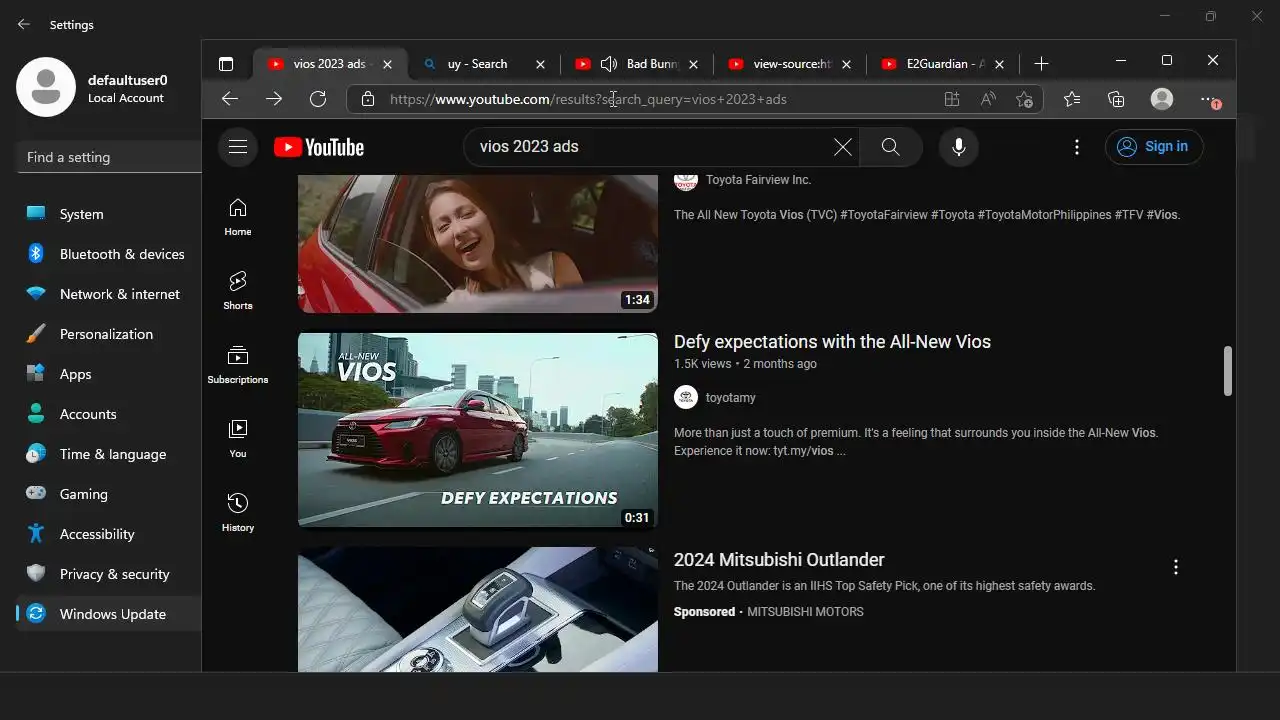This screenshot has width=1280, height=720.
Task: Switch to the view-source tab
Action: coord(788,64)
